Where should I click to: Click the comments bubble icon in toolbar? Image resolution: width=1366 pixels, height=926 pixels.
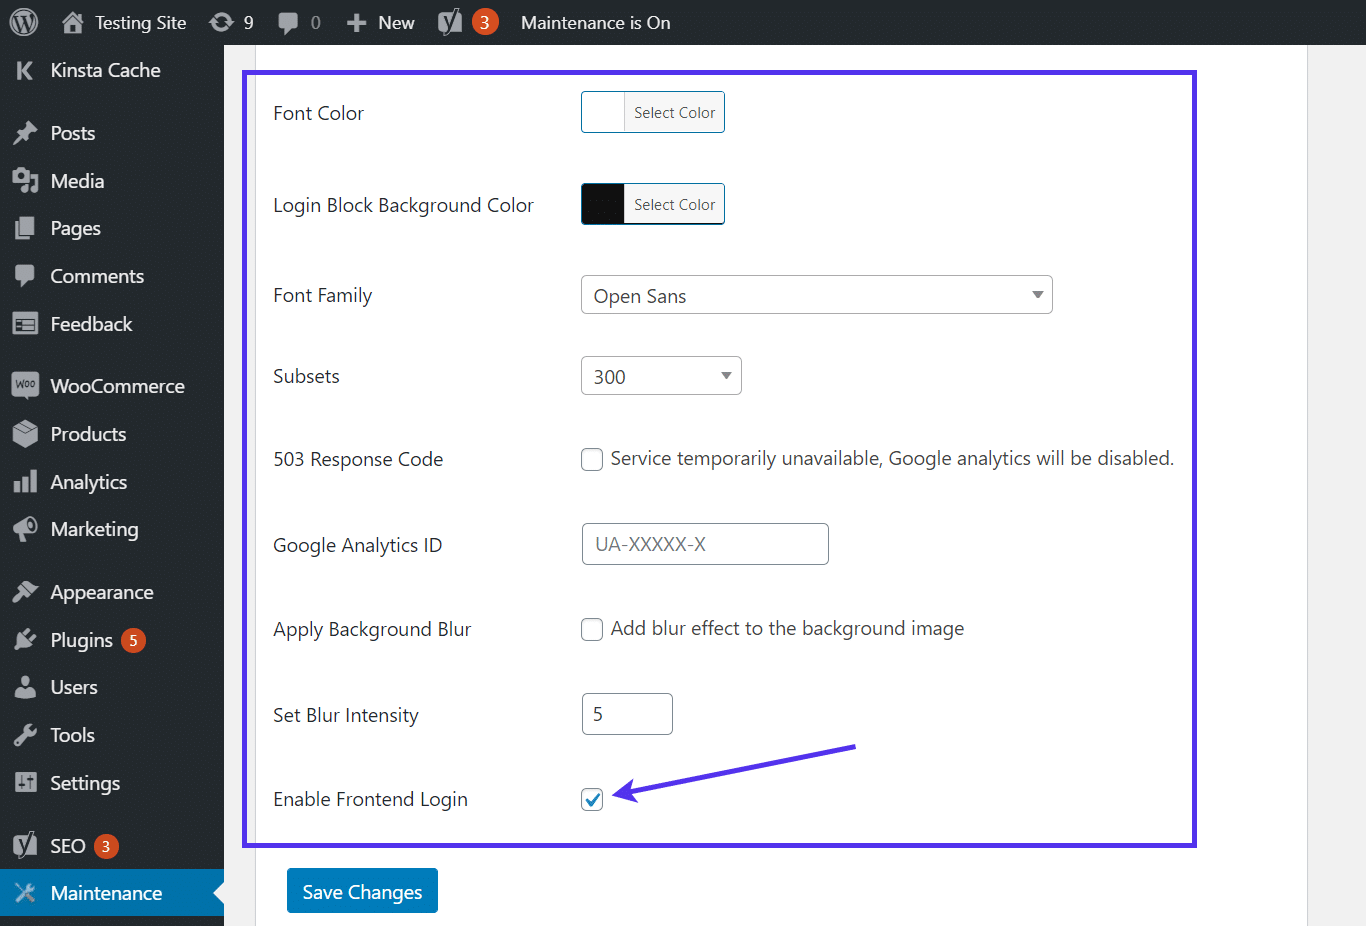click(288, 22)
